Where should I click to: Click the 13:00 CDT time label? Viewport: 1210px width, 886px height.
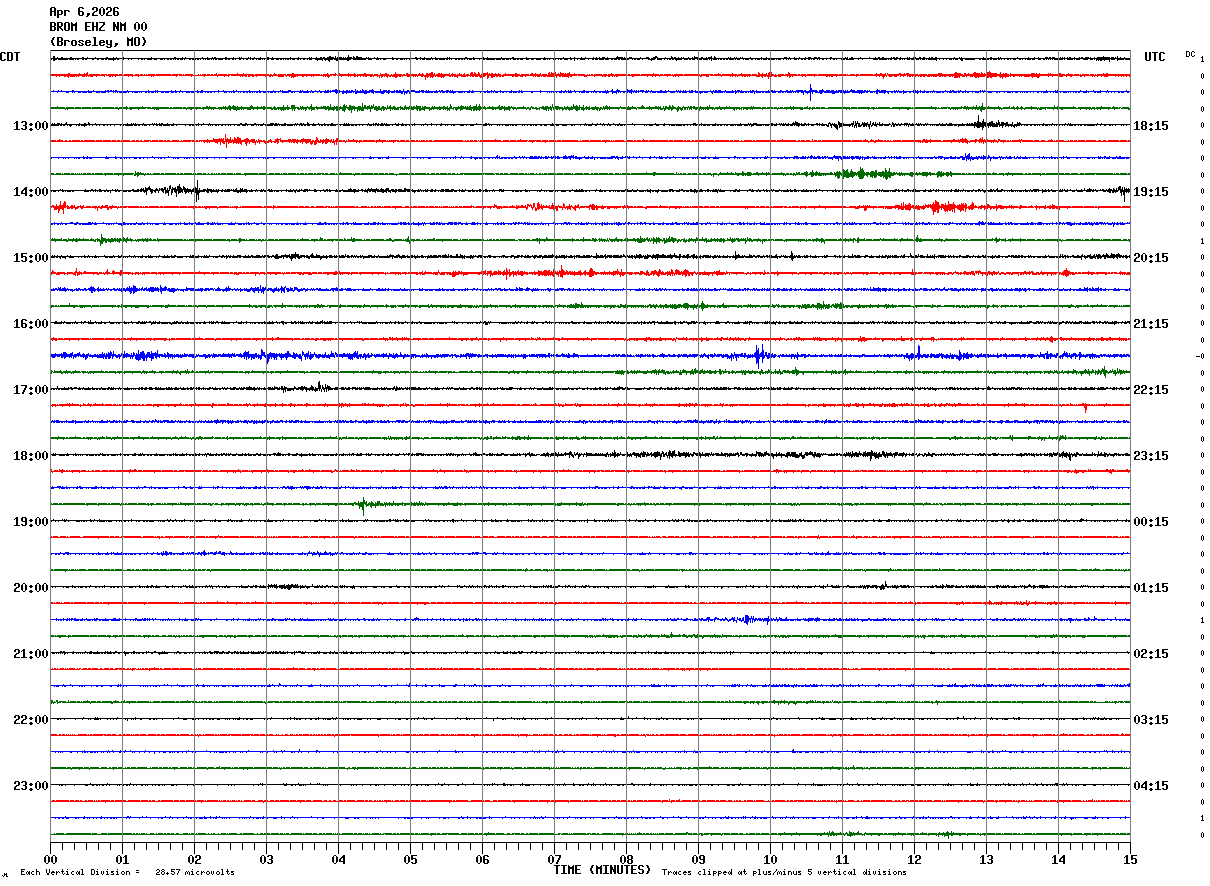[30, 126]
